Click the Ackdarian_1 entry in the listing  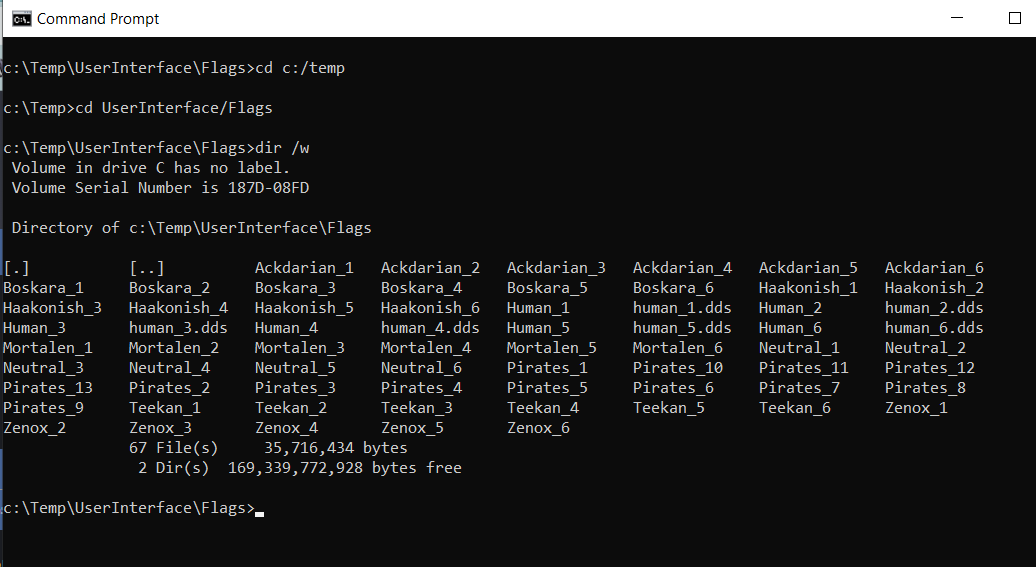(304, 268)
